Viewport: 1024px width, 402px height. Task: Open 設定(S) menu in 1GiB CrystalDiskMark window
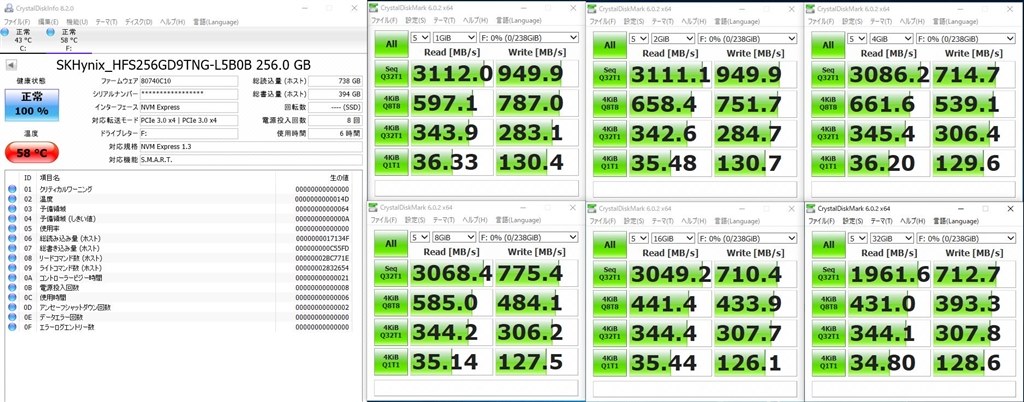(415, 21)
